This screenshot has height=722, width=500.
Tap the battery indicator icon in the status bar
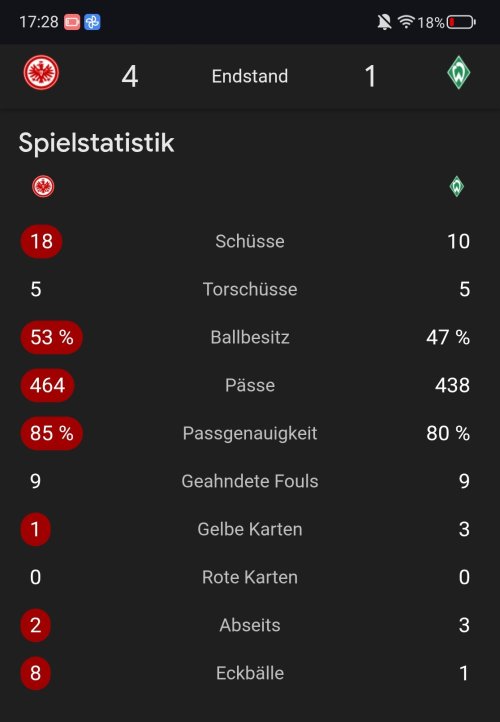[x=461, y=22]
